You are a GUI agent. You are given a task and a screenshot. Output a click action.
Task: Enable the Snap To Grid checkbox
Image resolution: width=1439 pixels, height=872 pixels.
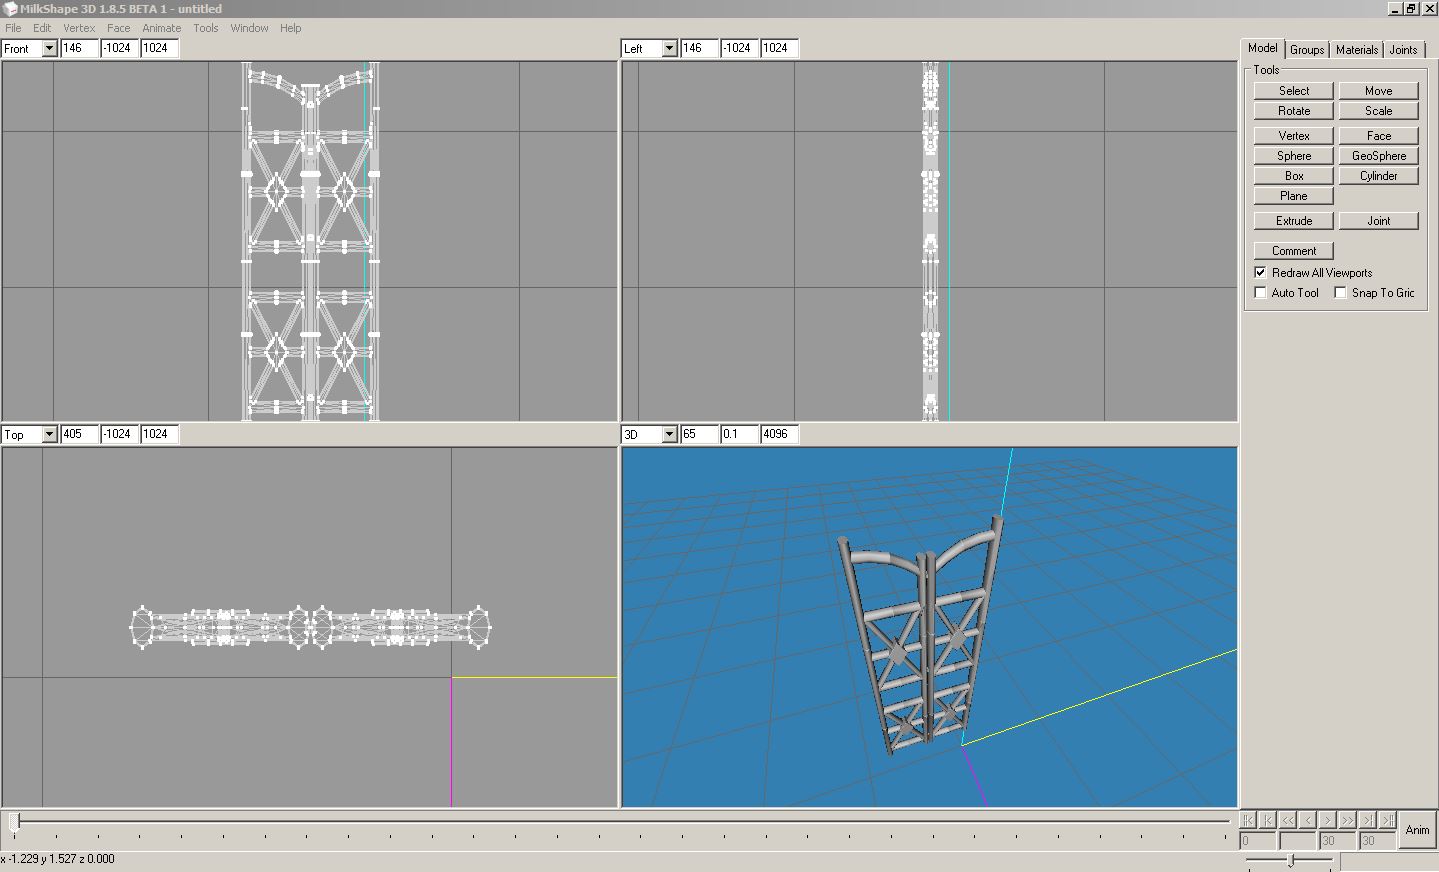(x=1340, y=292)
